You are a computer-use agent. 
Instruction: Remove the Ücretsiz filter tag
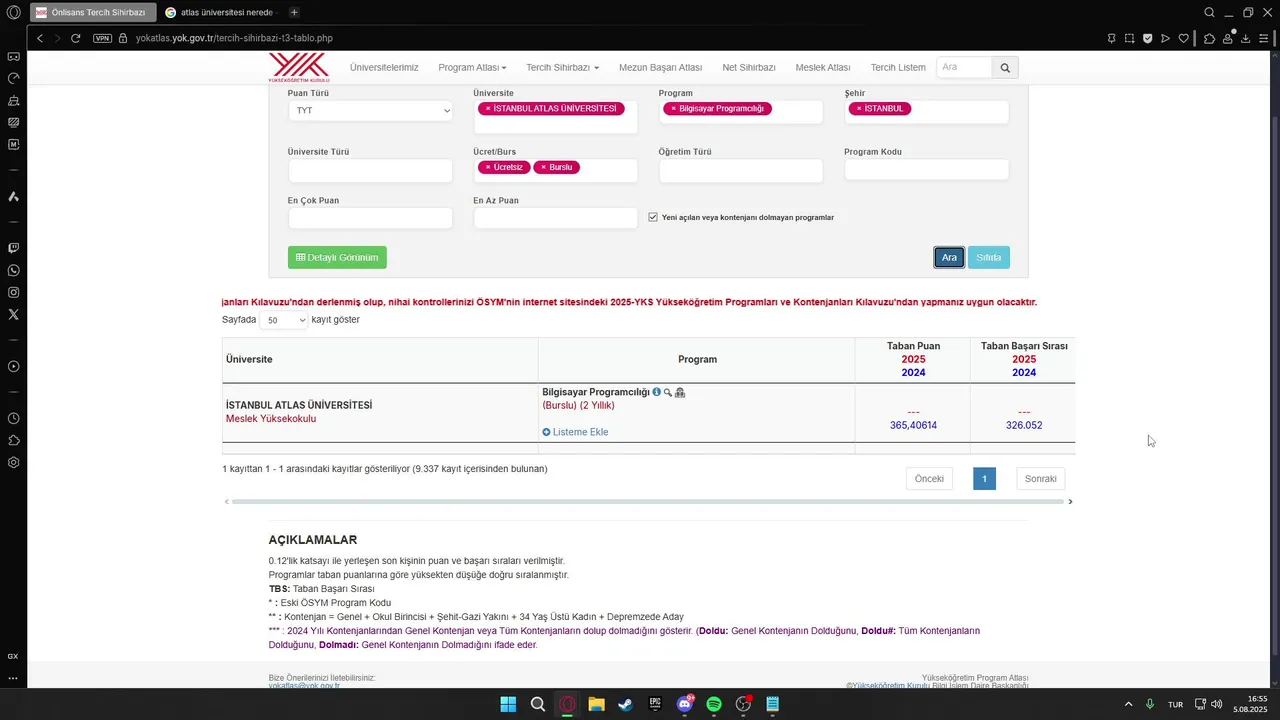click(x=488, y=167)
